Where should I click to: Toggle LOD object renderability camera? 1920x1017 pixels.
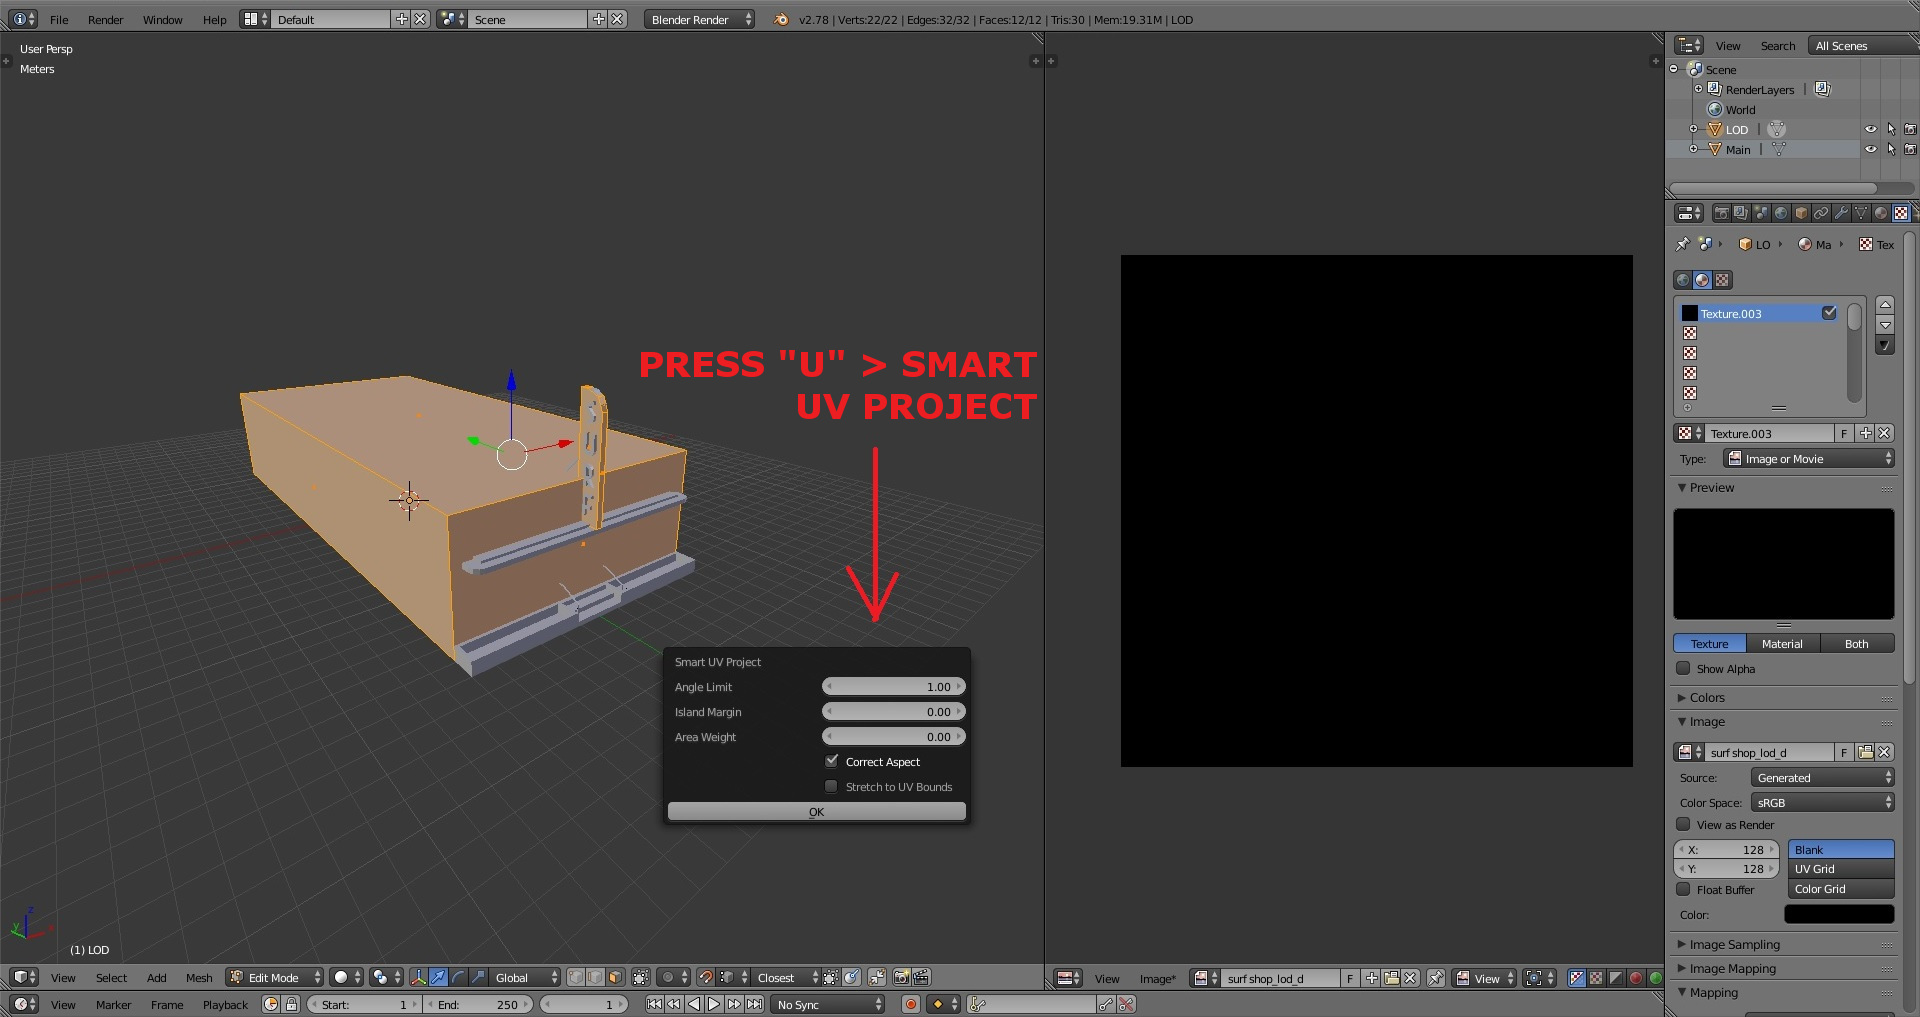[1910, 129]
